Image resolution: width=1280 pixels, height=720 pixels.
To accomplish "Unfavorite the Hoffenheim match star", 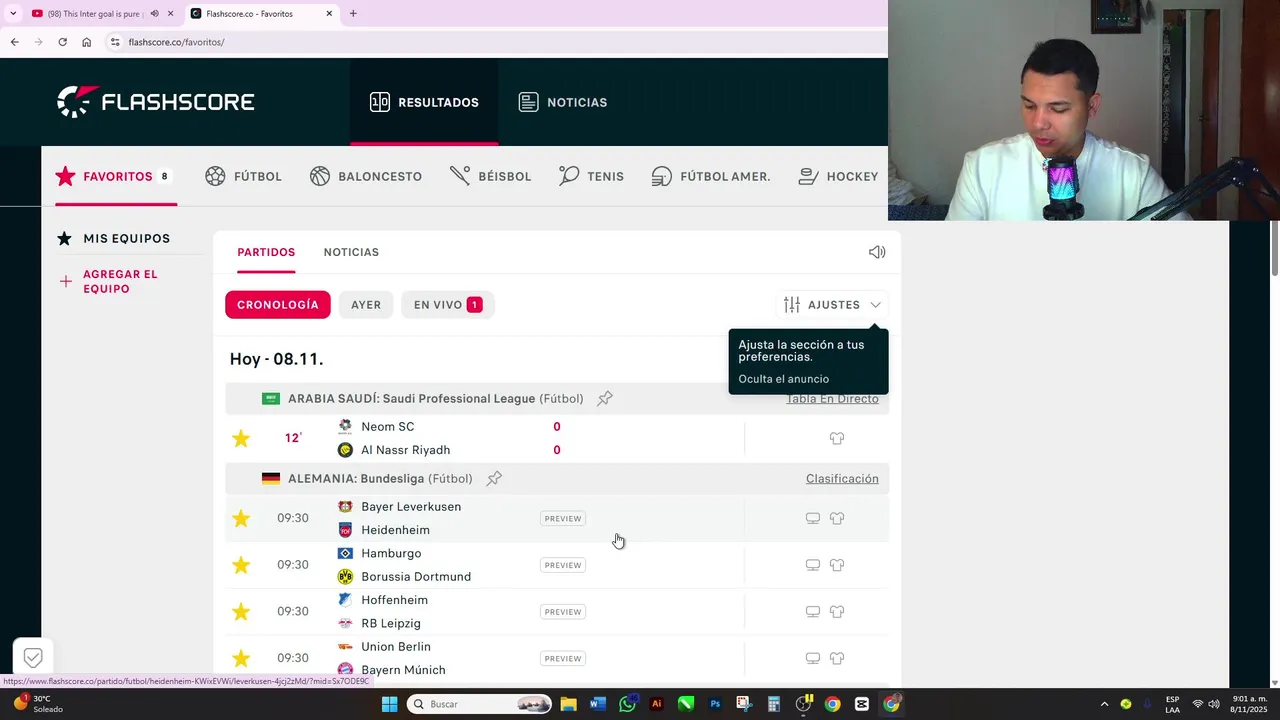I will pos(241,611).
